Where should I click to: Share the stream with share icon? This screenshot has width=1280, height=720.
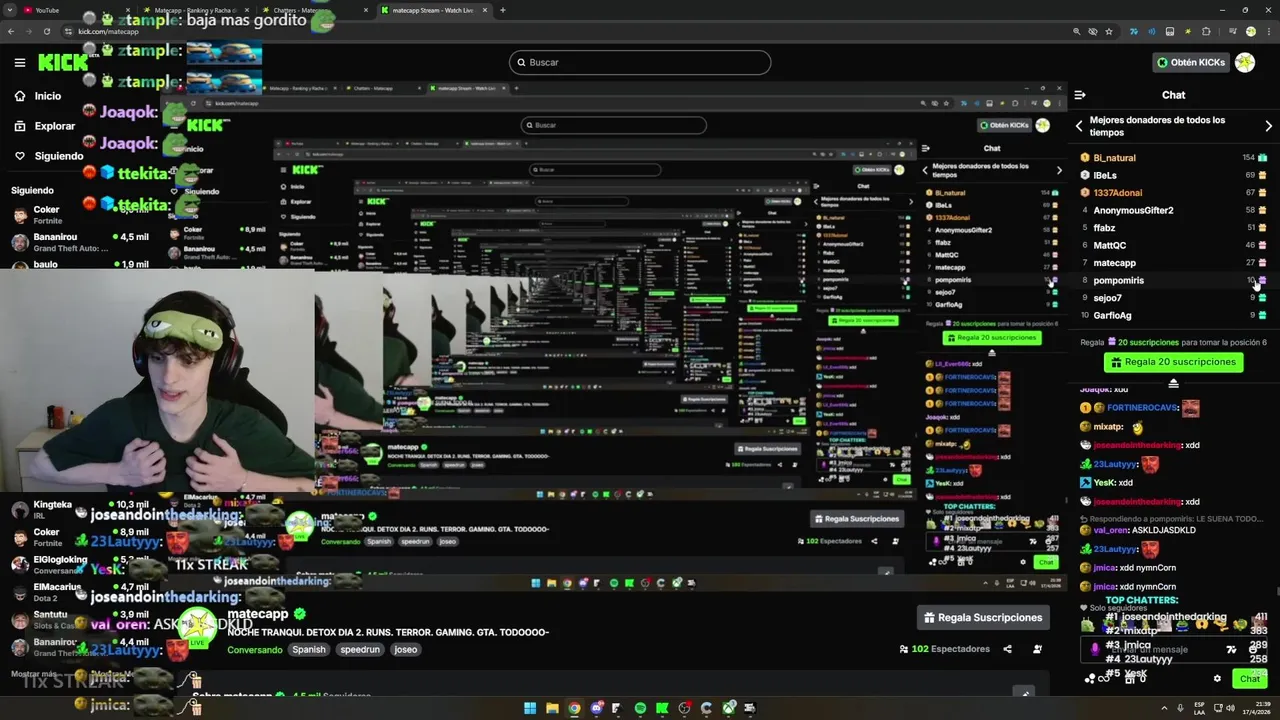1007,649
